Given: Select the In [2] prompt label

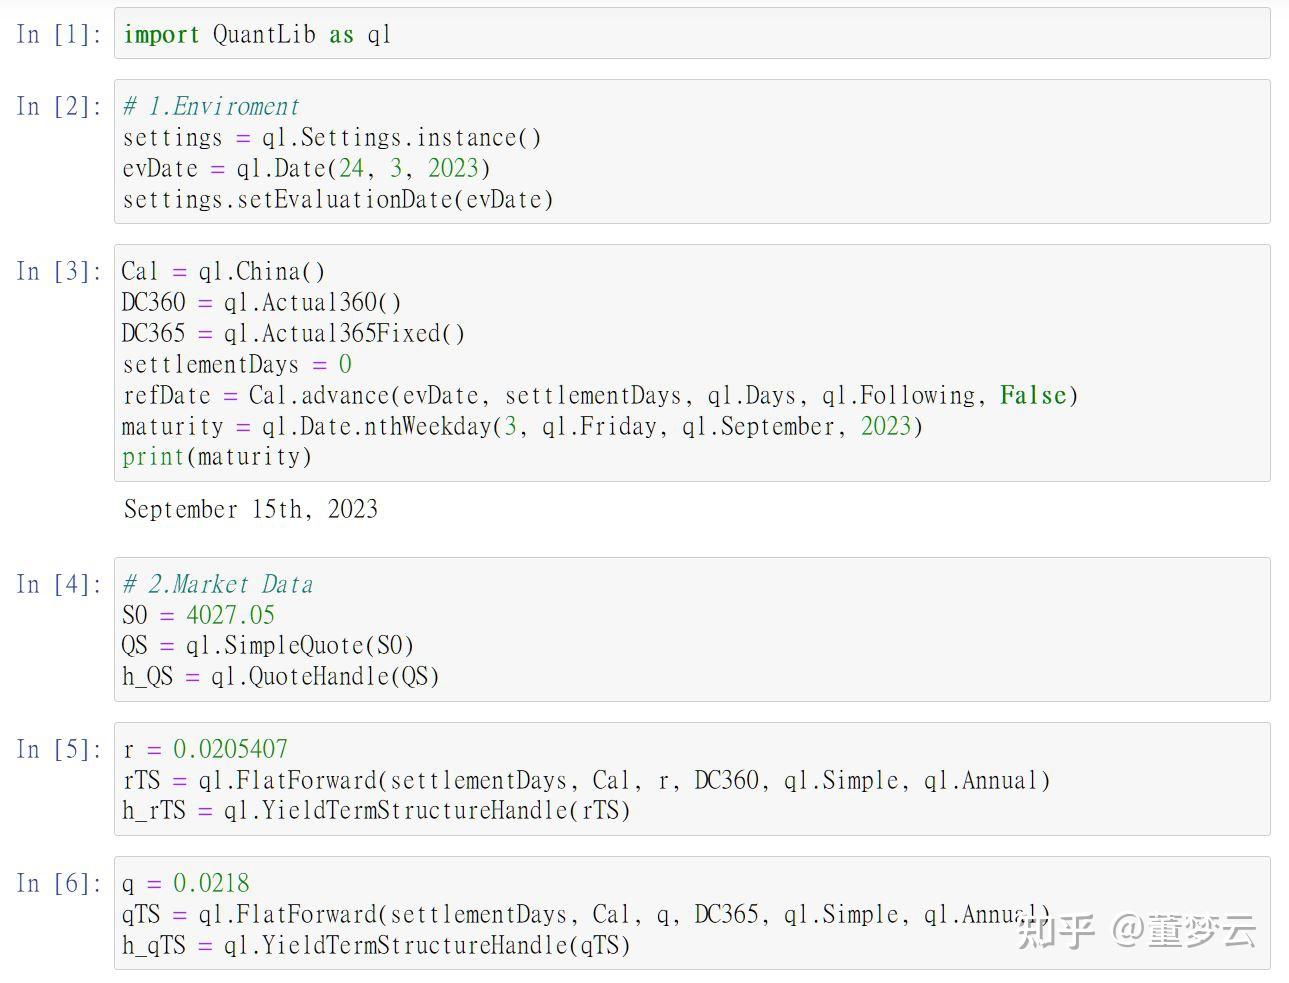Looking at the screenshot, I should coord(59,106).
